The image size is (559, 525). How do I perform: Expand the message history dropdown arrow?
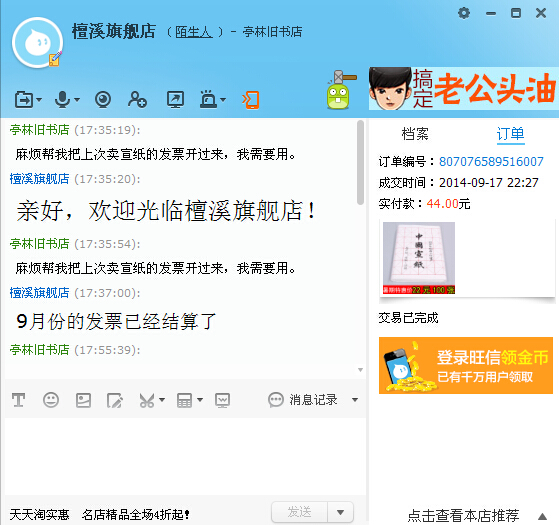click(x=355, y=400)
